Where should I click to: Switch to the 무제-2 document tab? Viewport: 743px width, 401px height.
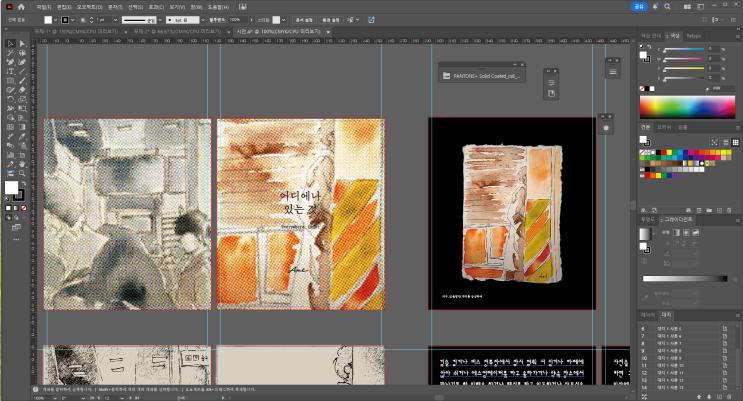pos(177,31)
